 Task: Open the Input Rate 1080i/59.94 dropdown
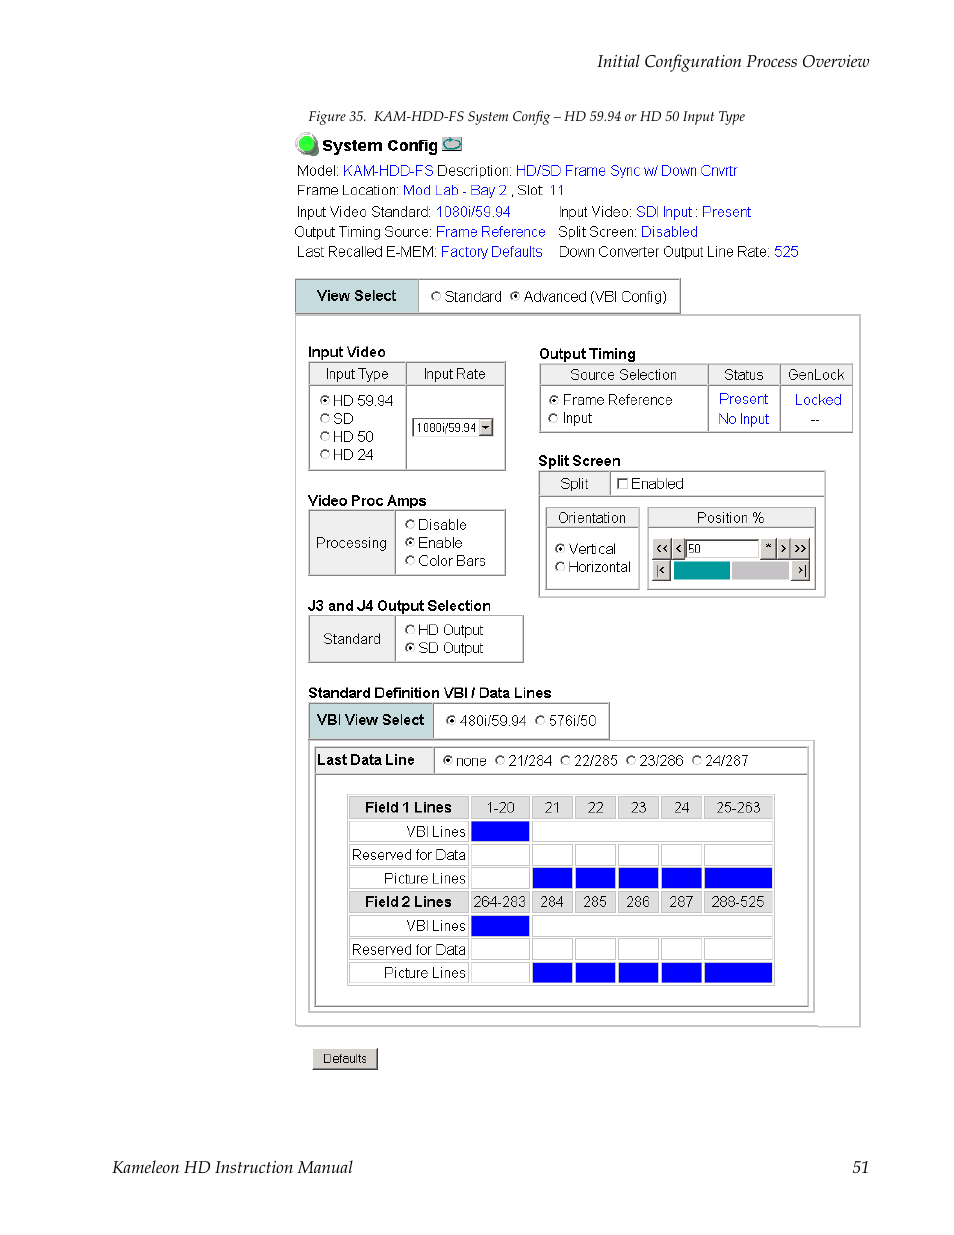(486, 427)
